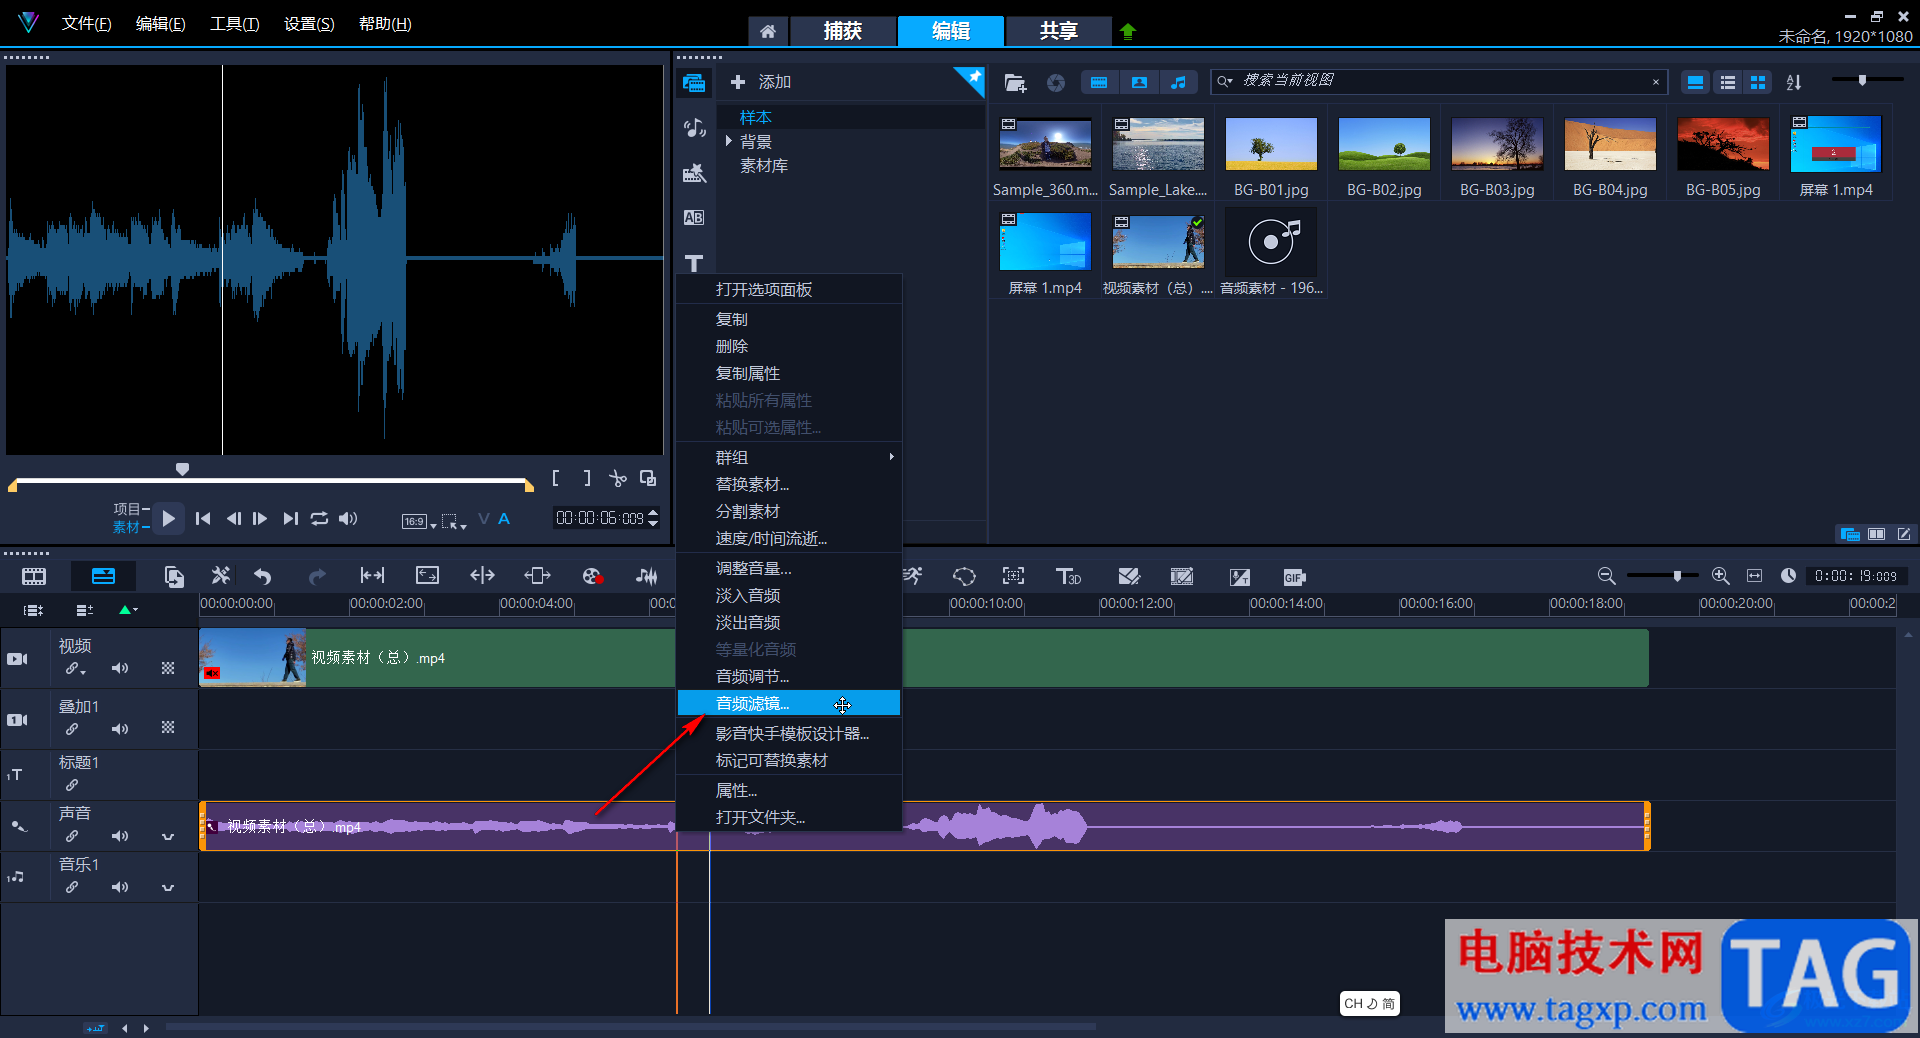Switch library to list view

tap(1727, 83)
